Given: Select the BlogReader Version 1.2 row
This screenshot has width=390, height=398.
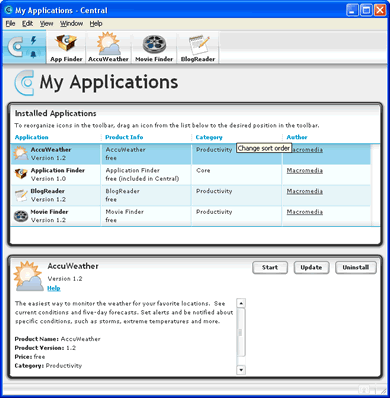Looking at the screenshot, I should tap(190, 195).
